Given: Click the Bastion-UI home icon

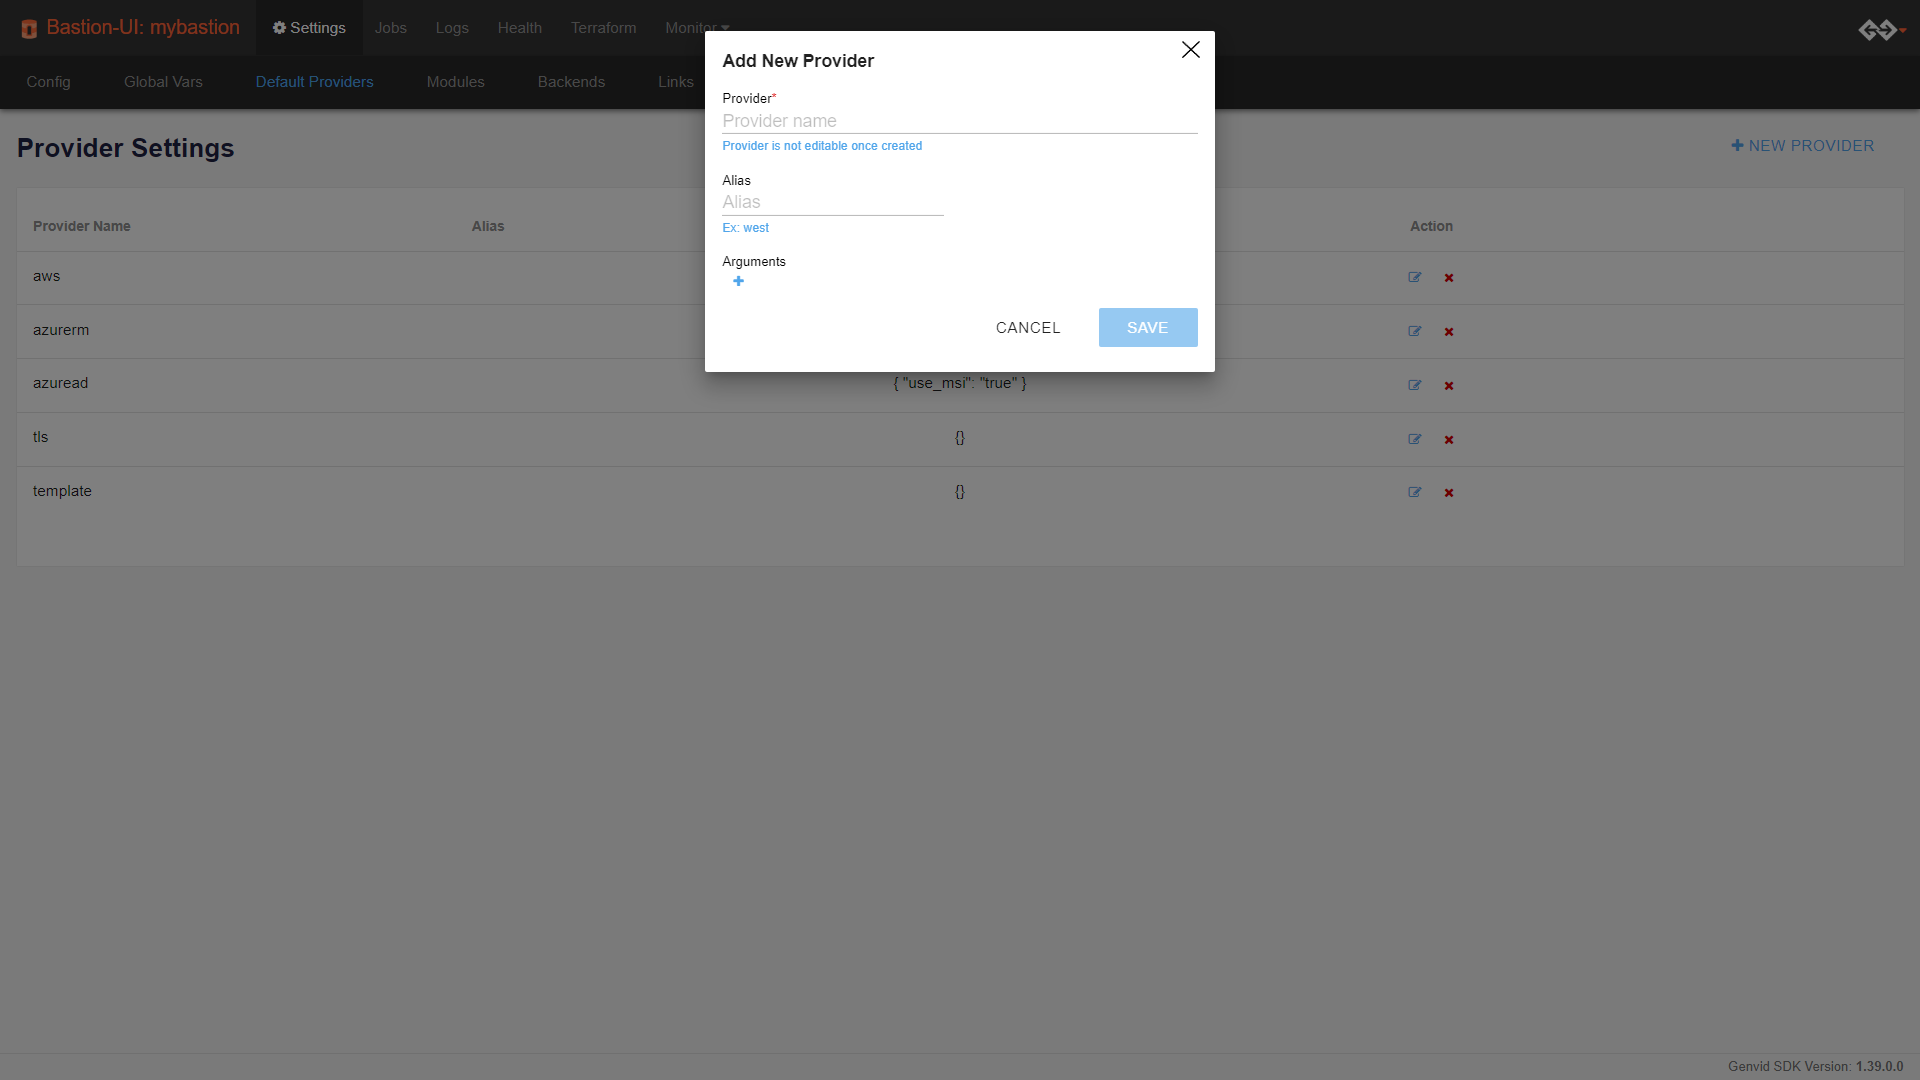Looking at the screenshot, I should coord(29,26).
